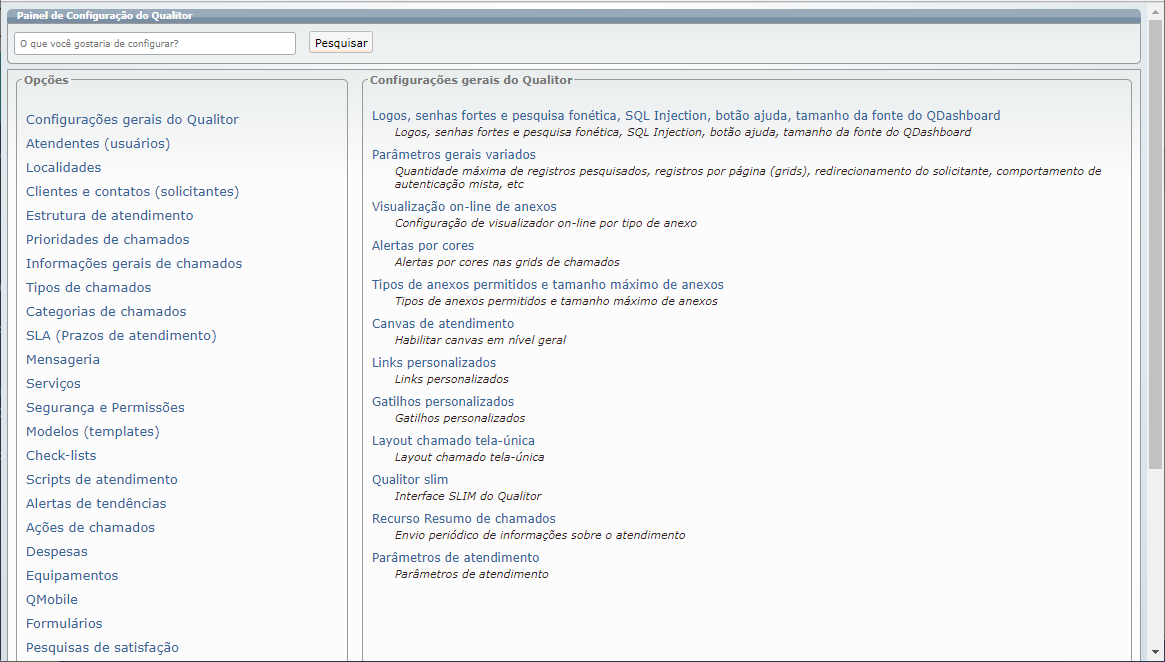The image size is (1165, 662).
Task: Open Ações de chamados option
Action: point(91,528)
